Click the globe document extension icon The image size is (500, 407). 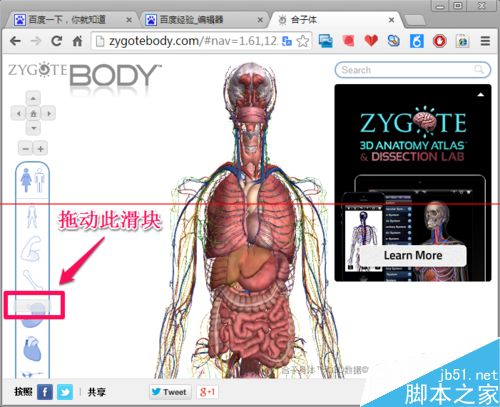click(462, 41)
